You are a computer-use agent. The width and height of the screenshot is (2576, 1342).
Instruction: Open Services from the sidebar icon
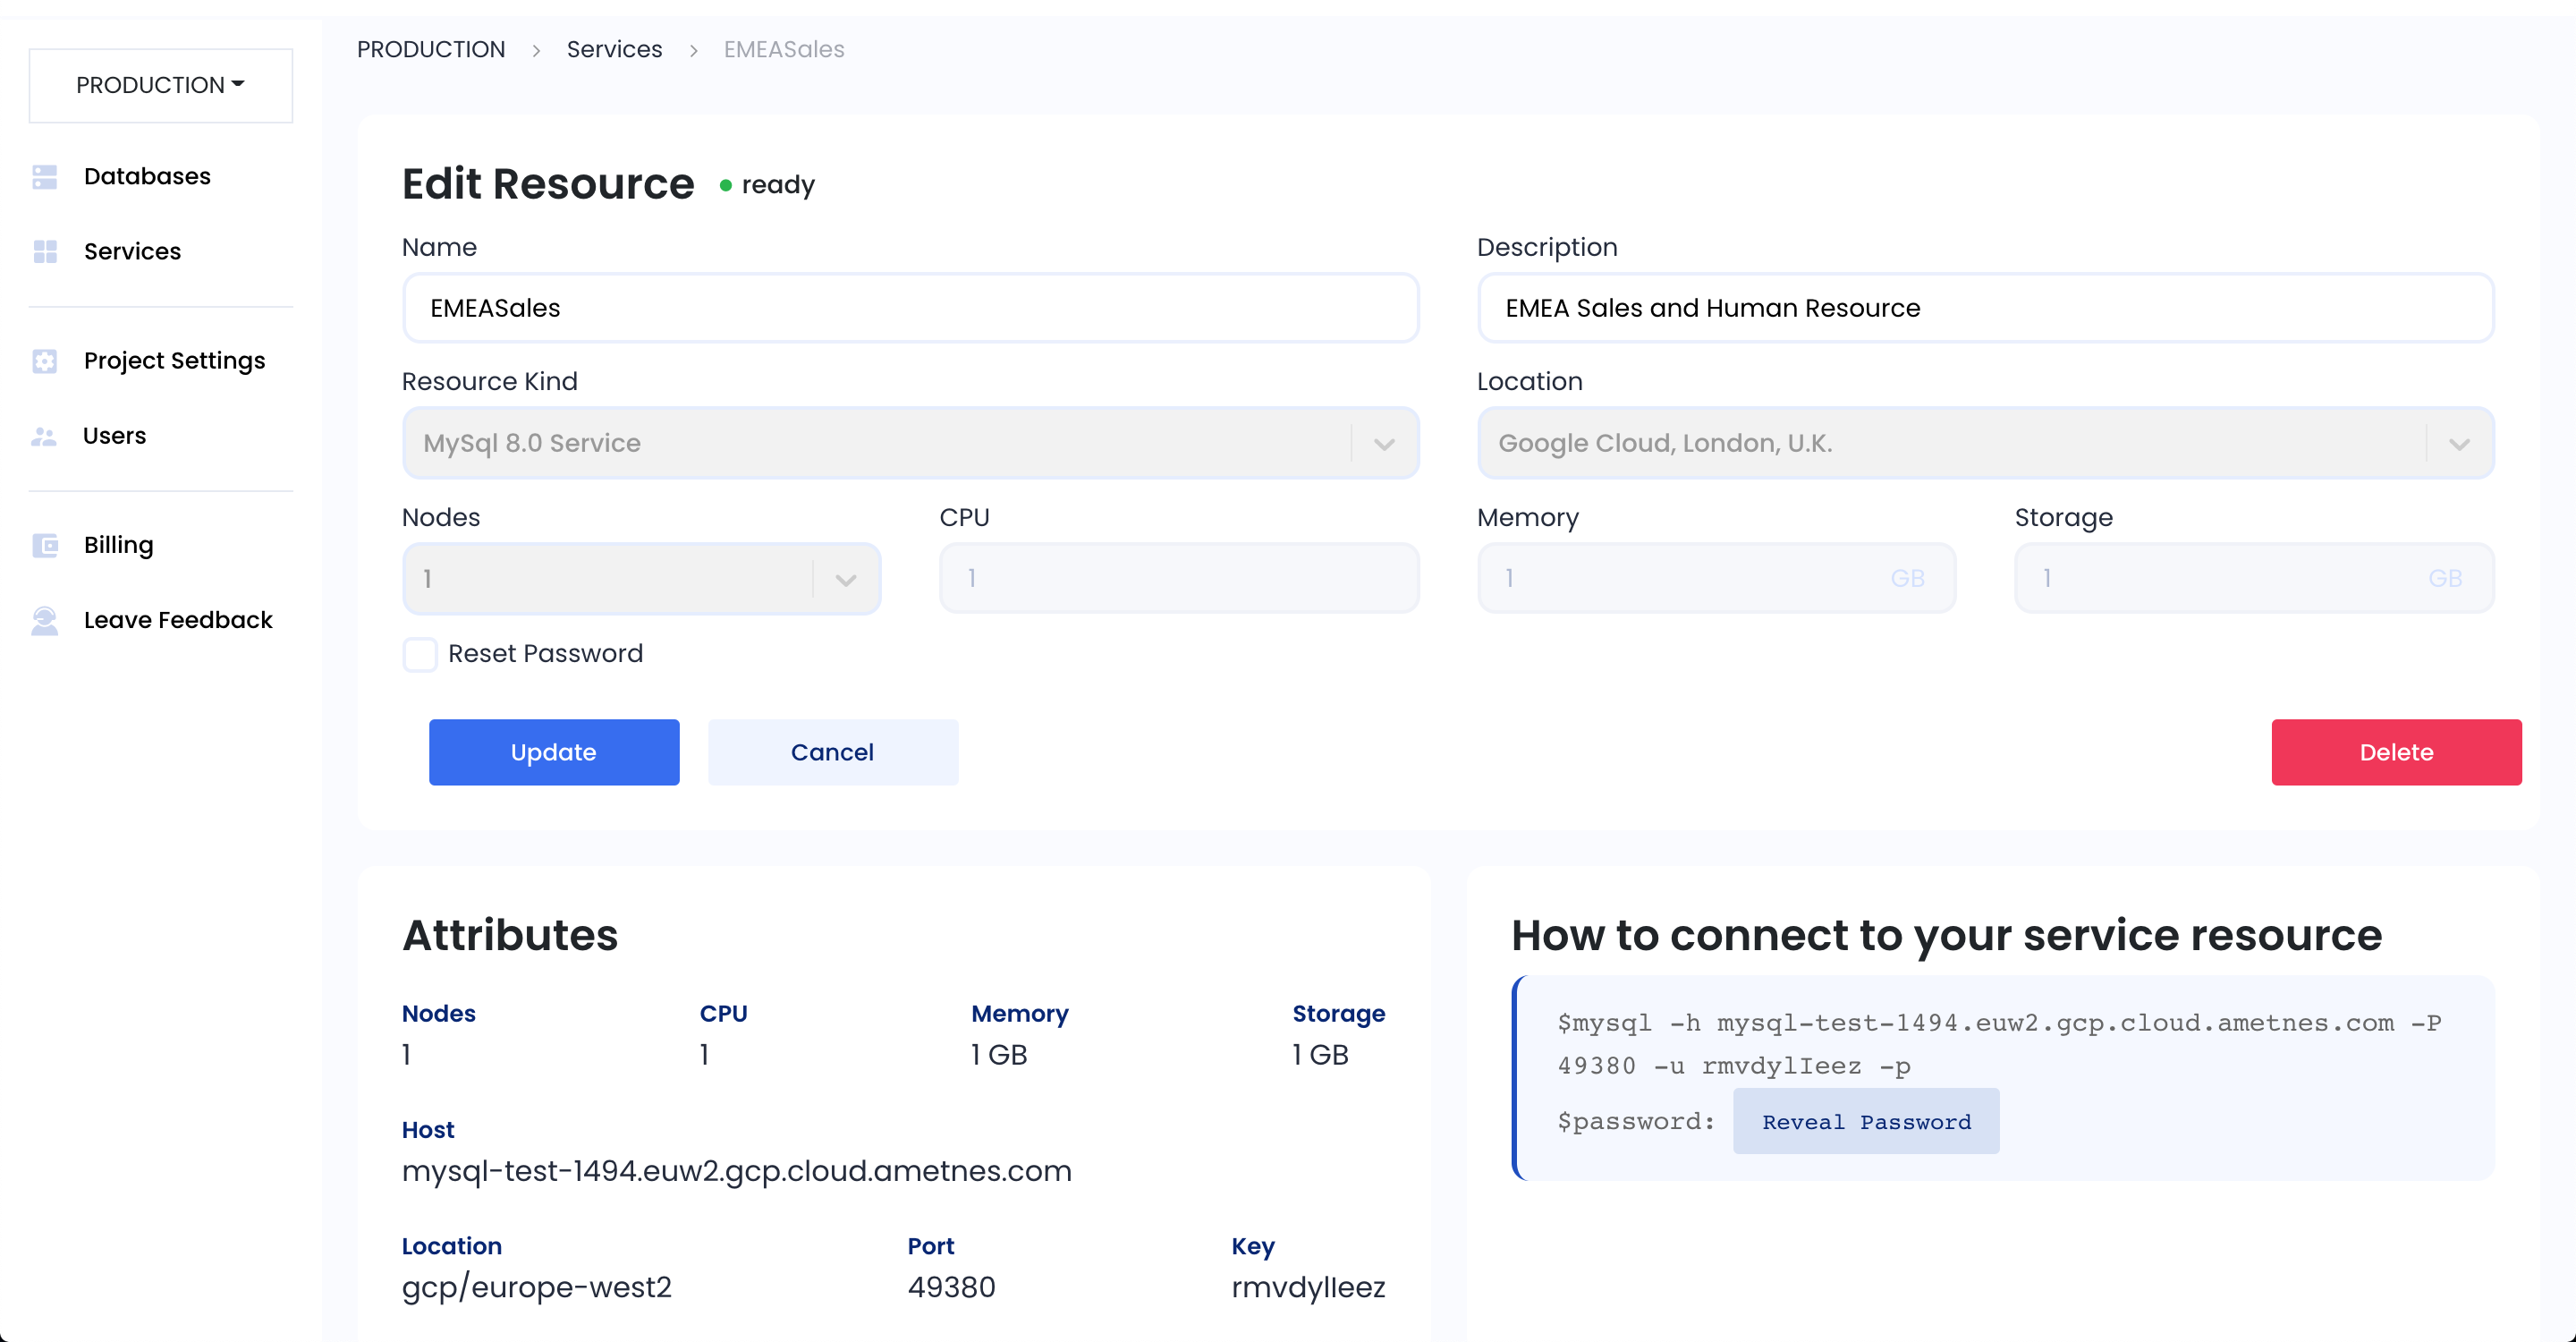(45, 251)
